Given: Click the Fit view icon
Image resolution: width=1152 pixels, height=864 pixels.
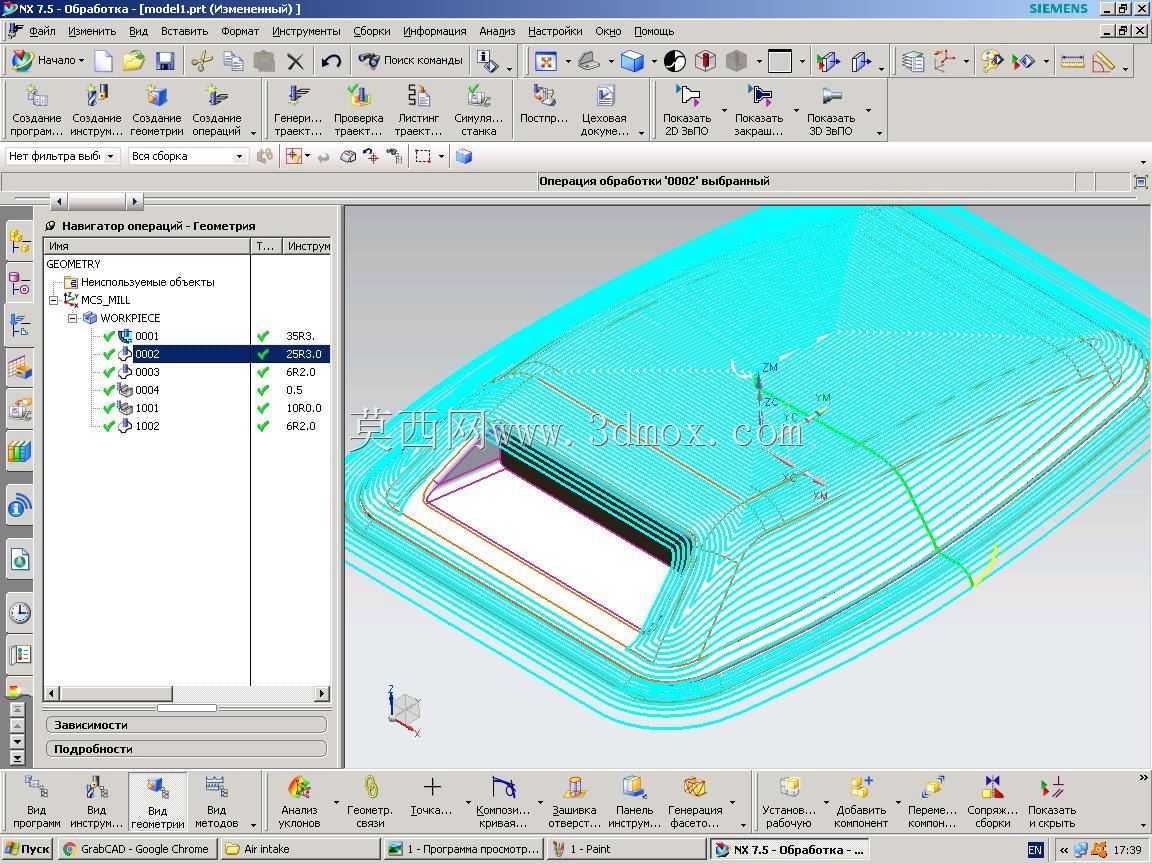Looking at the screenshot, I should pos(546,61).
